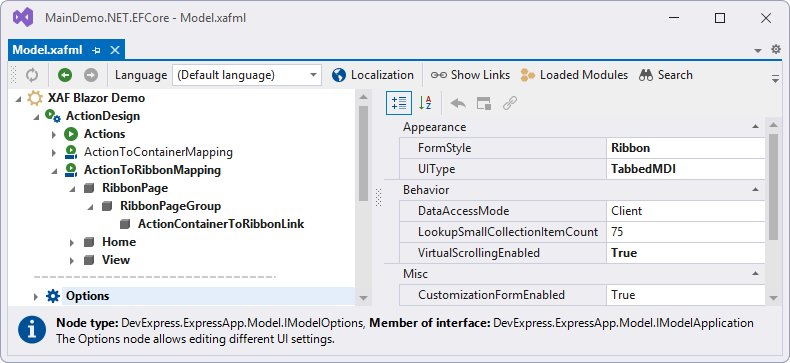
Task: Collapse the RibbonPage node
Action: (73, 189)
